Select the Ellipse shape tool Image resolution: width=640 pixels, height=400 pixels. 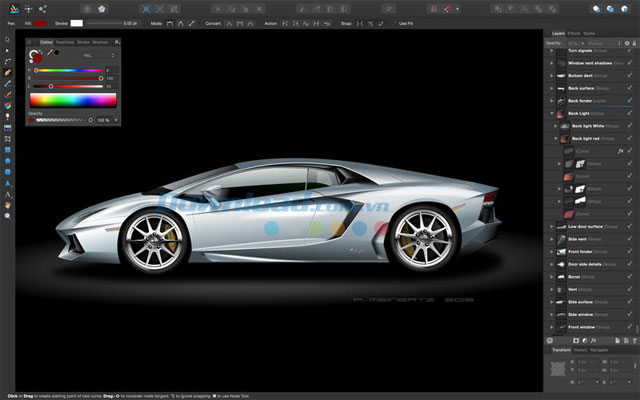point(7,161)
